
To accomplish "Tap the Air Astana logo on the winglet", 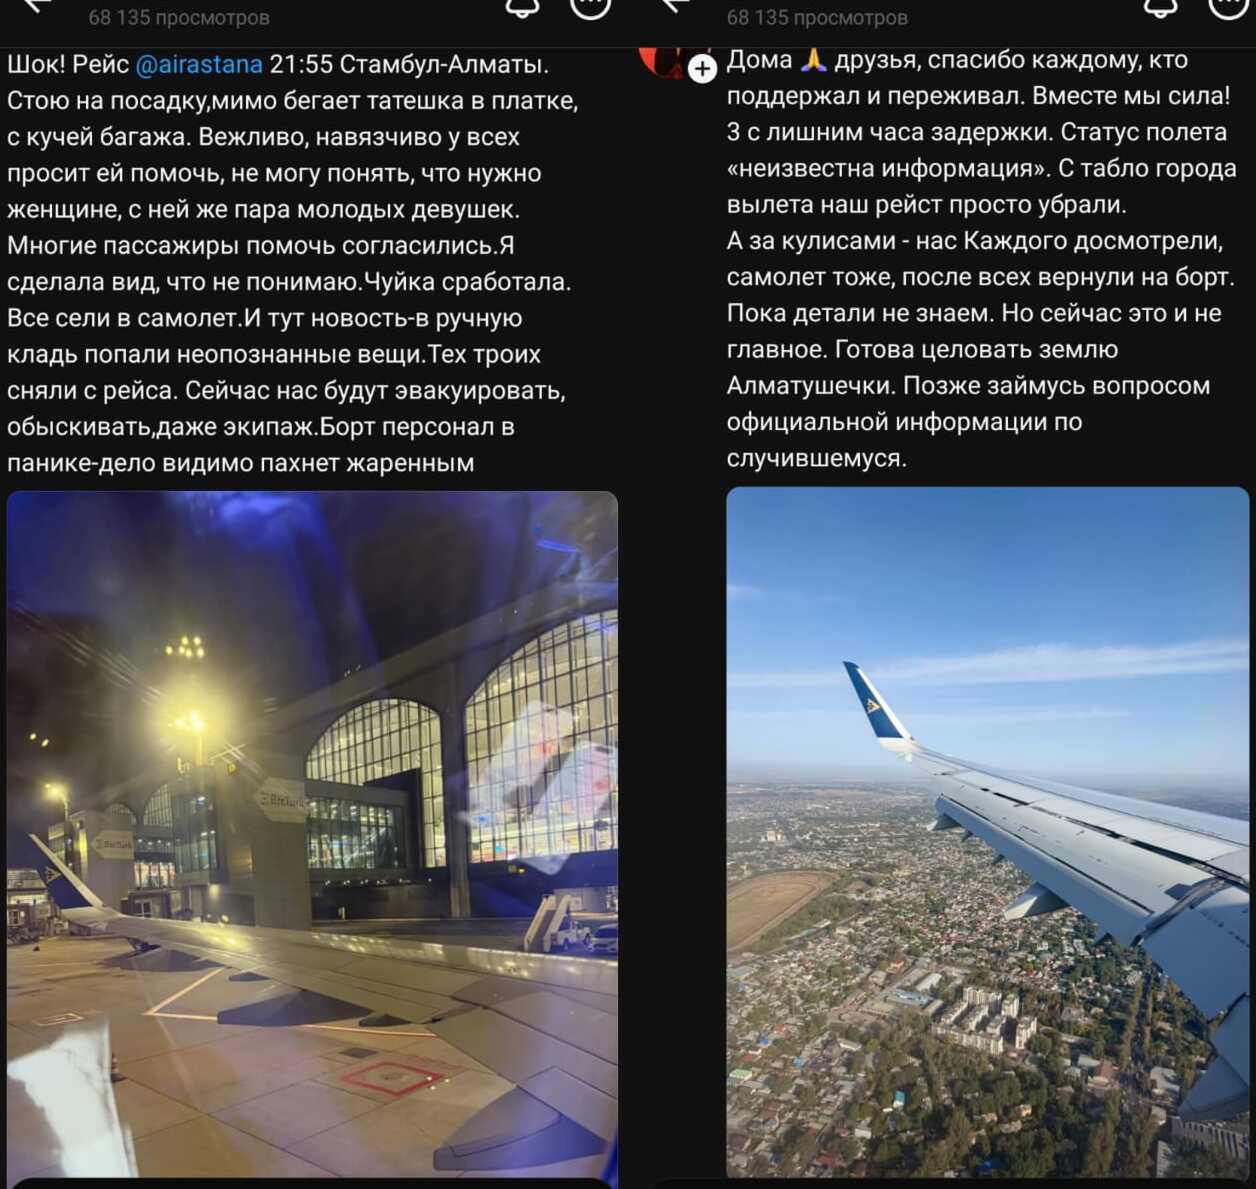I will pyautogui.click(x=872, y=704).
